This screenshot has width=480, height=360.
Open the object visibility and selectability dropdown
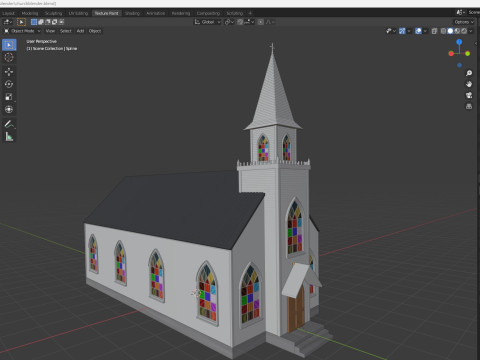tap(391, 31)
